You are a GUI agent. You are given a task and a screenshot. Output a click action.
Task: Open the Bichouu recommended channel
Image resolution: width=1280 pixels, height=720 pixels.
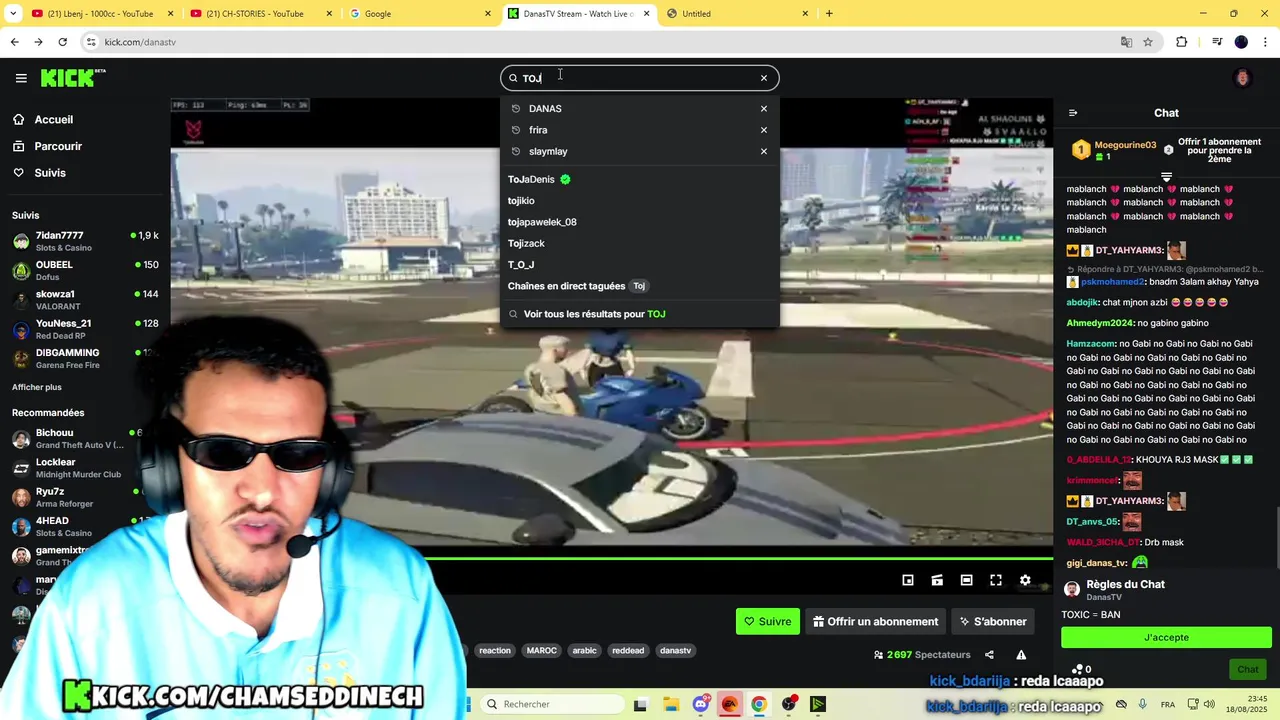78,438
